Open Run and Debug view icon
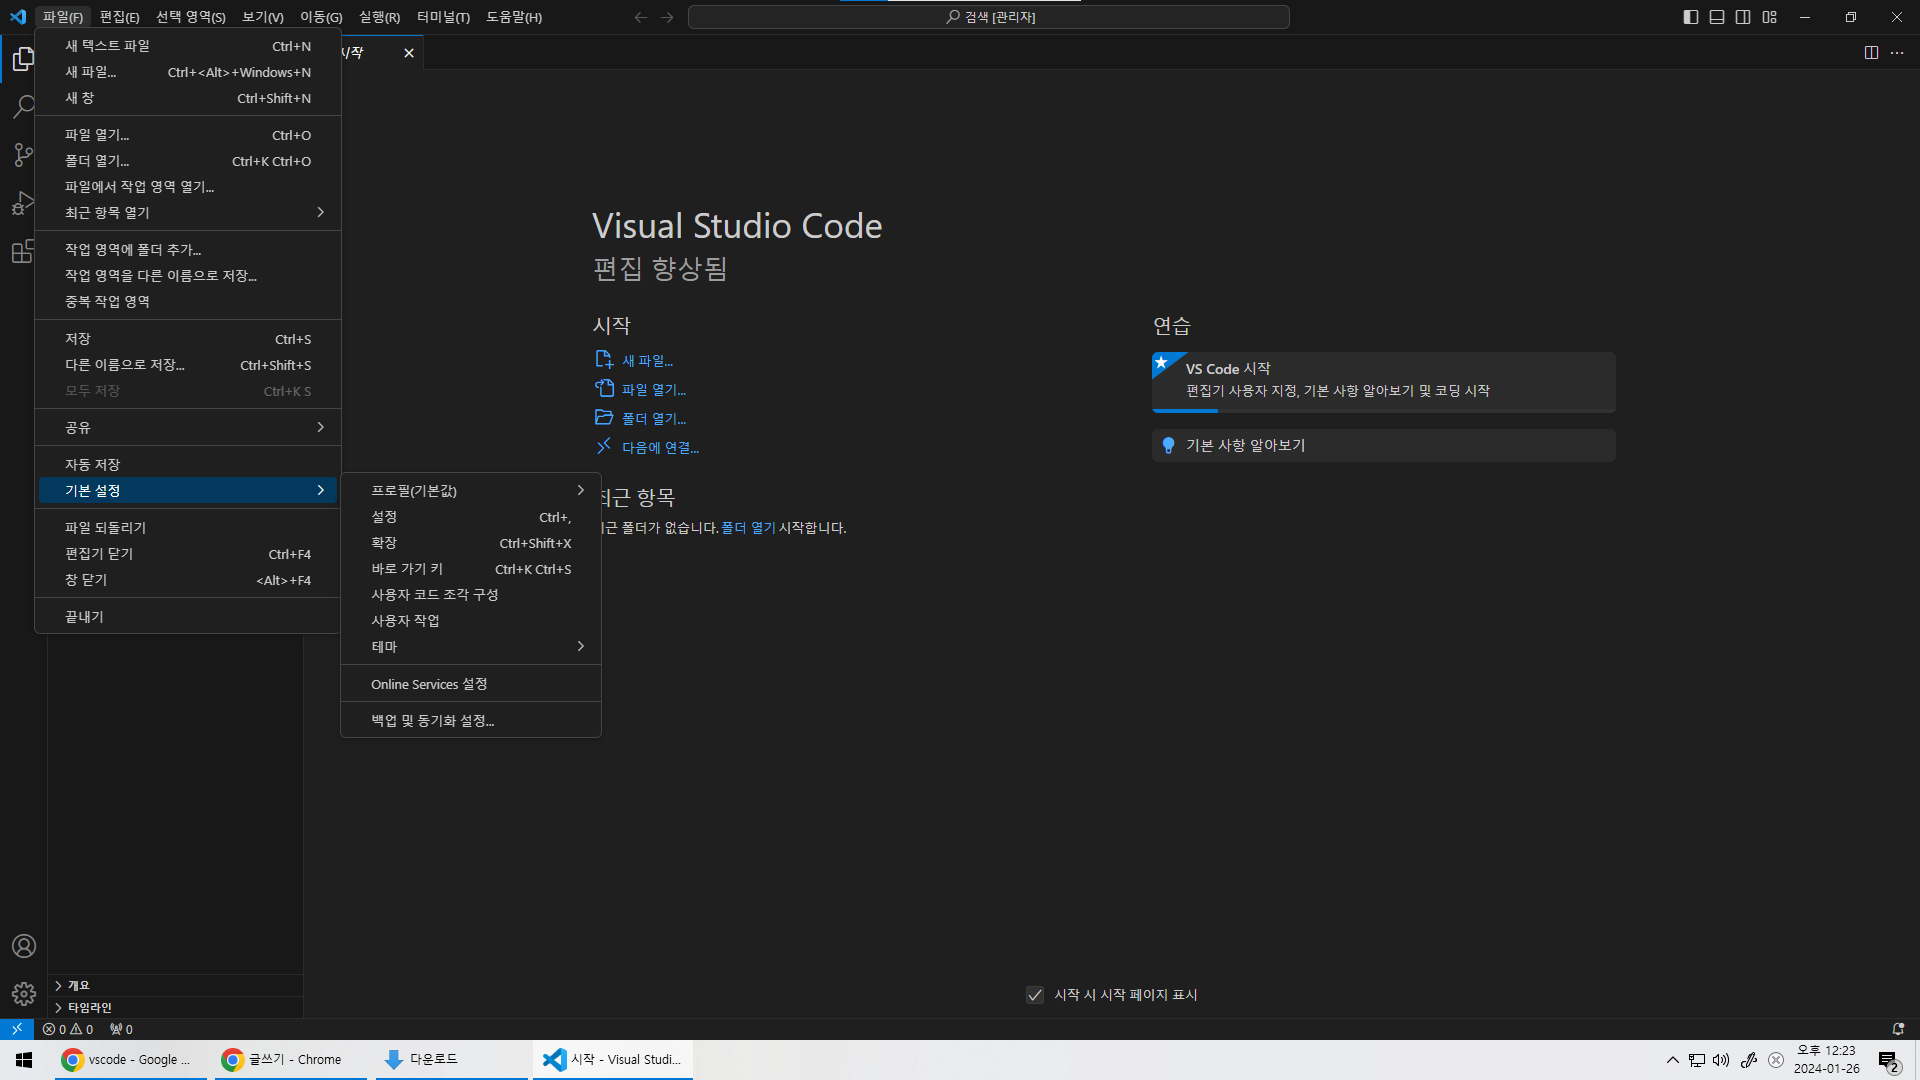 click(x=23, y=203)
